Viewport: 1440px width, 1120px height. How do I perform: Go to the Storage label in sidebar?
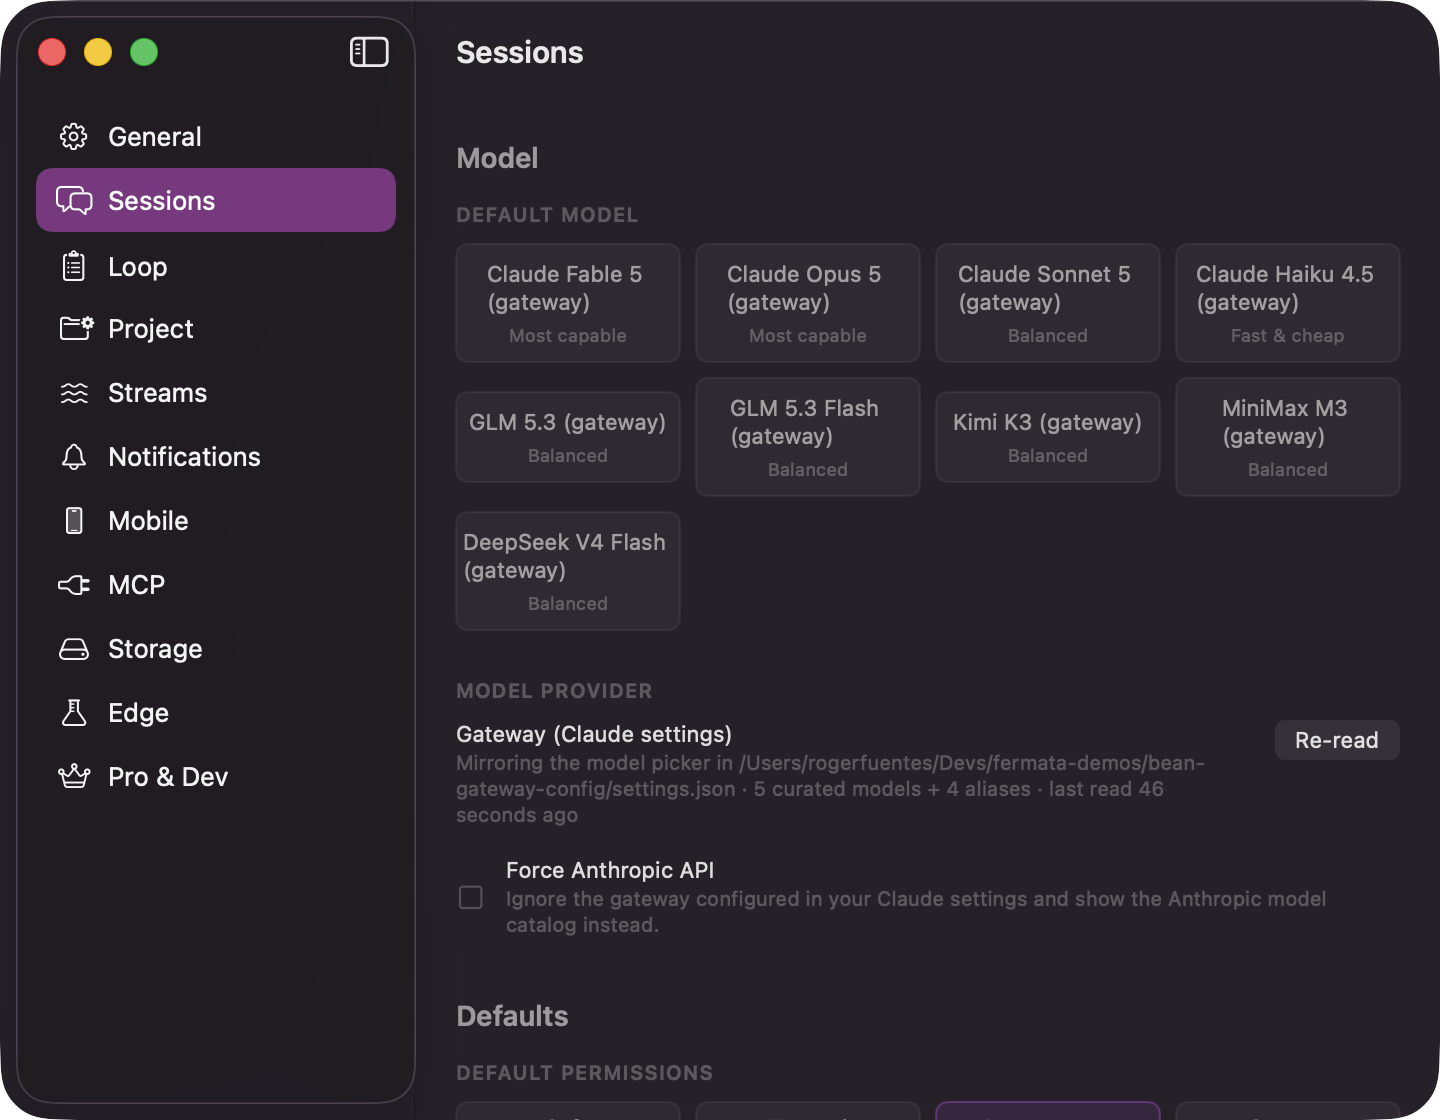(x=155, y=649)
